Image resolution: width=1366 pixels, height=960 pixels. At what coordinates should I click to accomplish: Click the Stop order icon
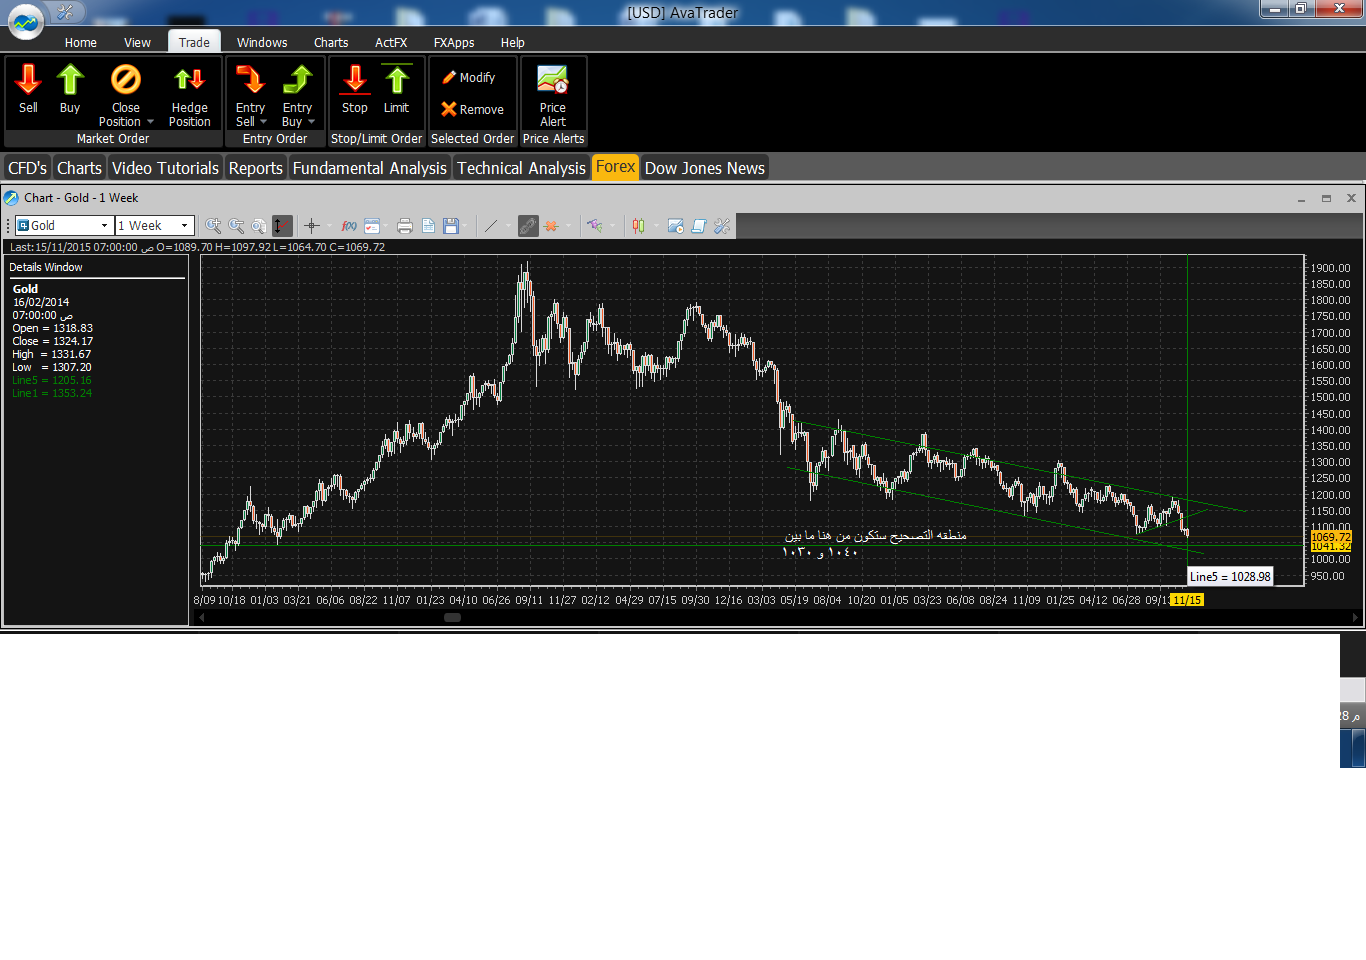coord(355,80)
